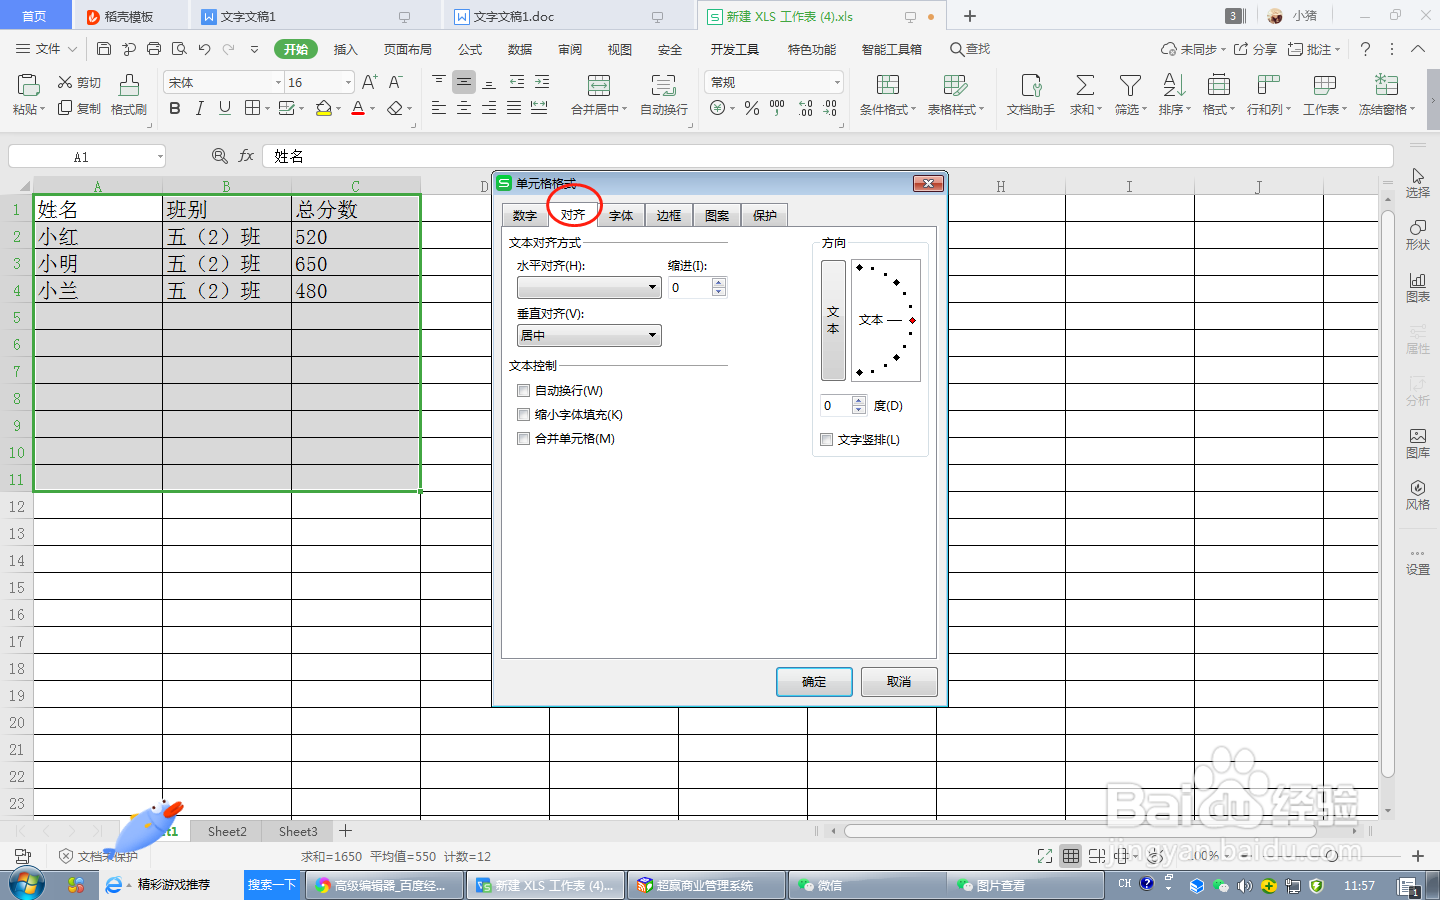
Task: Open the File (文件) menu dropdown
Action: click(47, 49)
